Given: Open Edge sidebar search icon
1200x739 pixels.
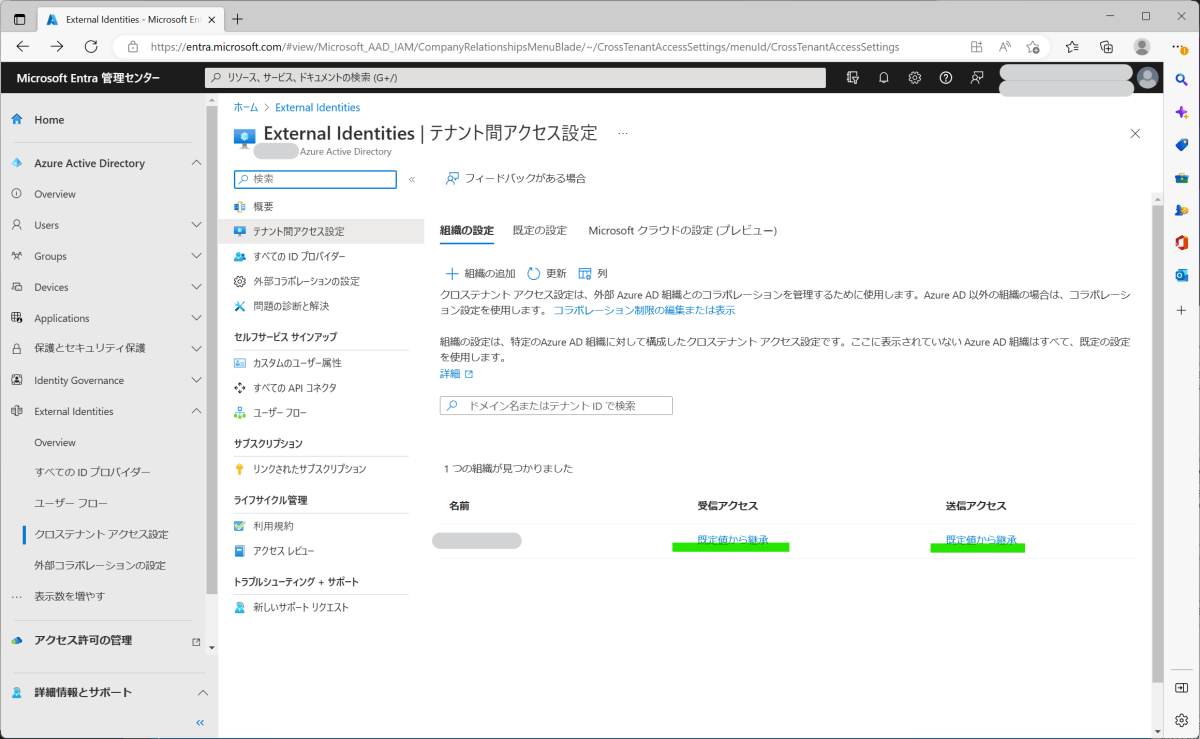Looking at the screenshot, I should coord(1181,79).
